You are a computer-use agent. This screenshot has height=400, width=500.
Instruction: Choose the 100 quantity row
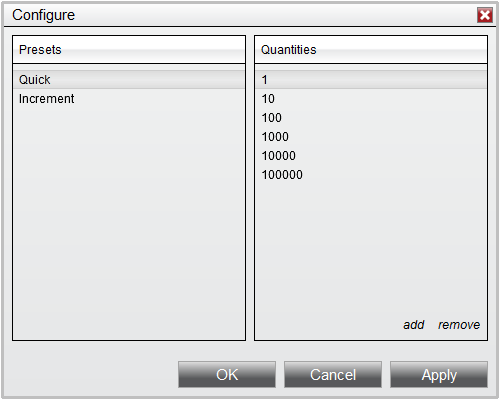tap(371, 118)
